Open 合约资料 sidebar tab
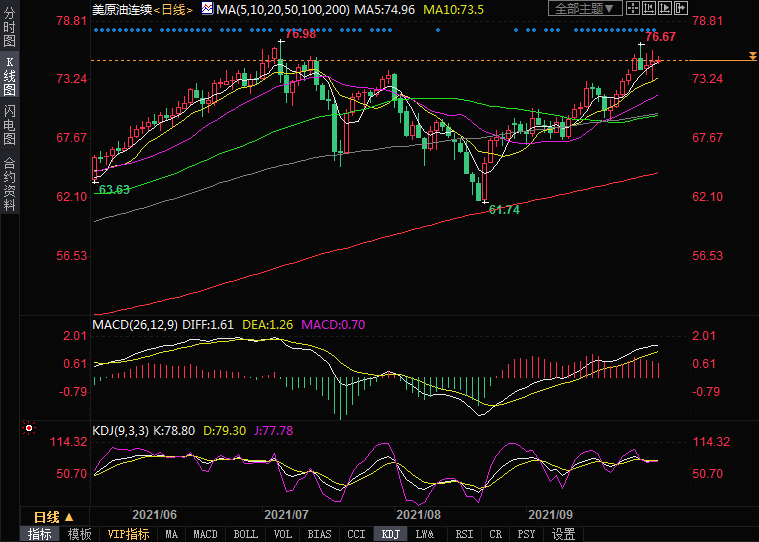Image resolution: width=759 pixels, height=542 pixels. 9,182
